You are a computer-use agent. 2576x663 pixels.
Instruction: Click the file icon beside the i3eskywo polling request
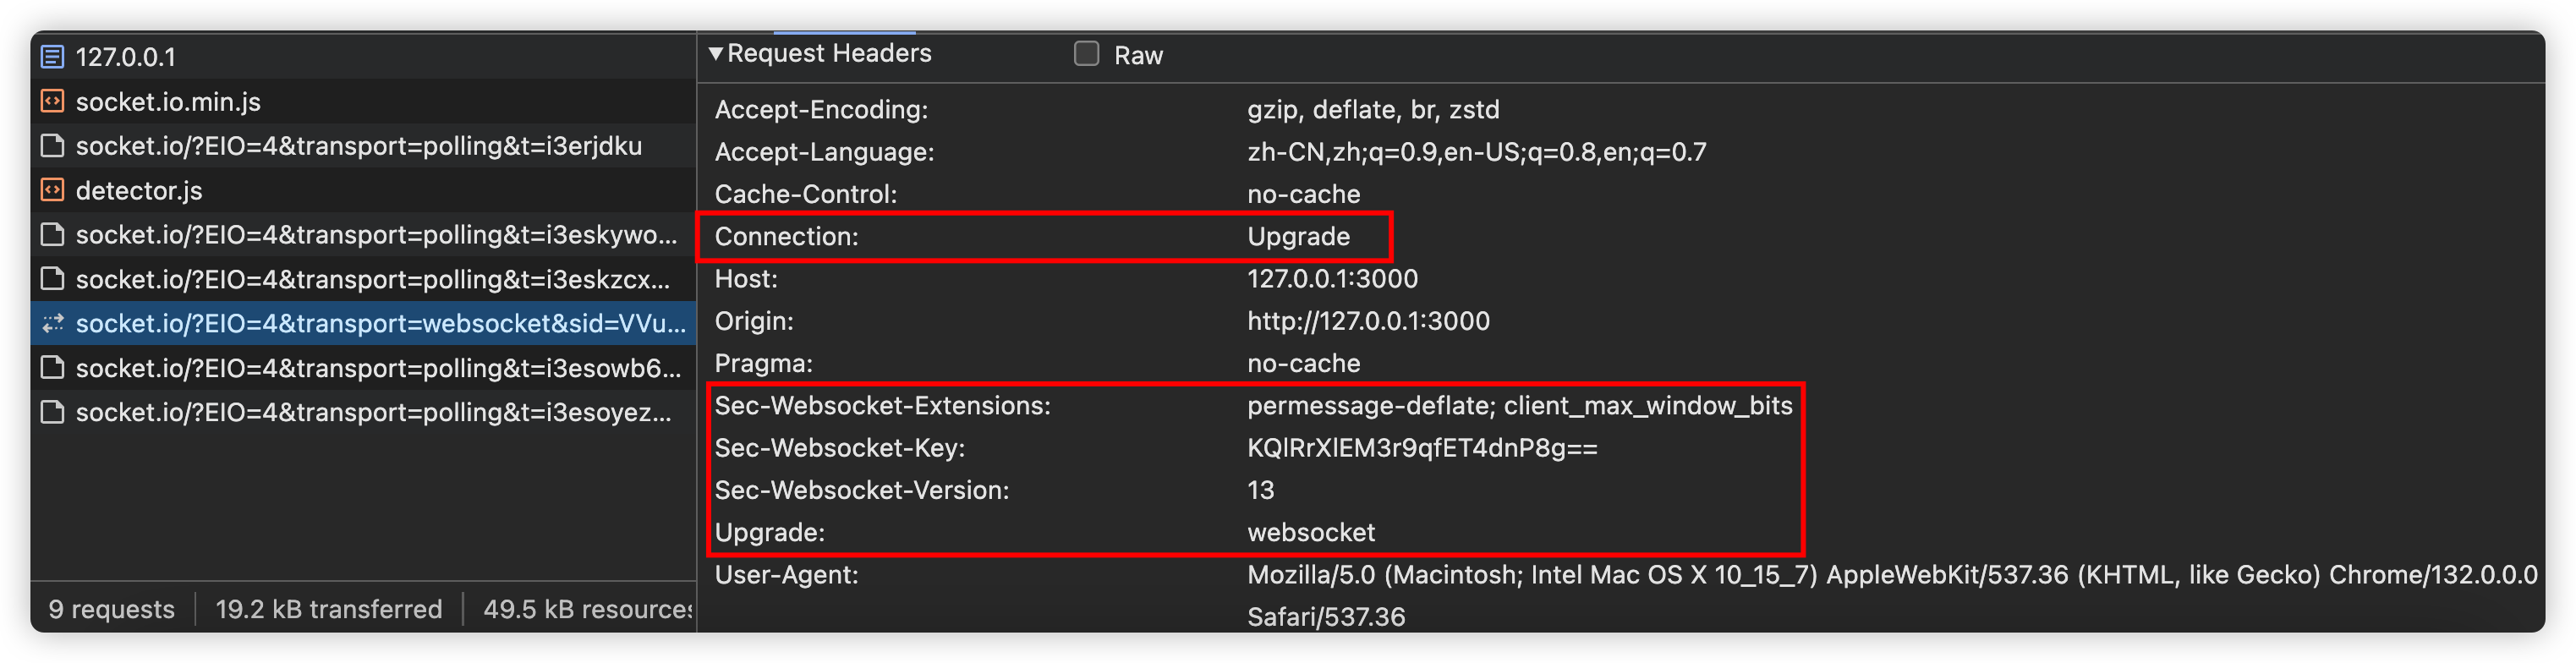click(x=52, y=235)
